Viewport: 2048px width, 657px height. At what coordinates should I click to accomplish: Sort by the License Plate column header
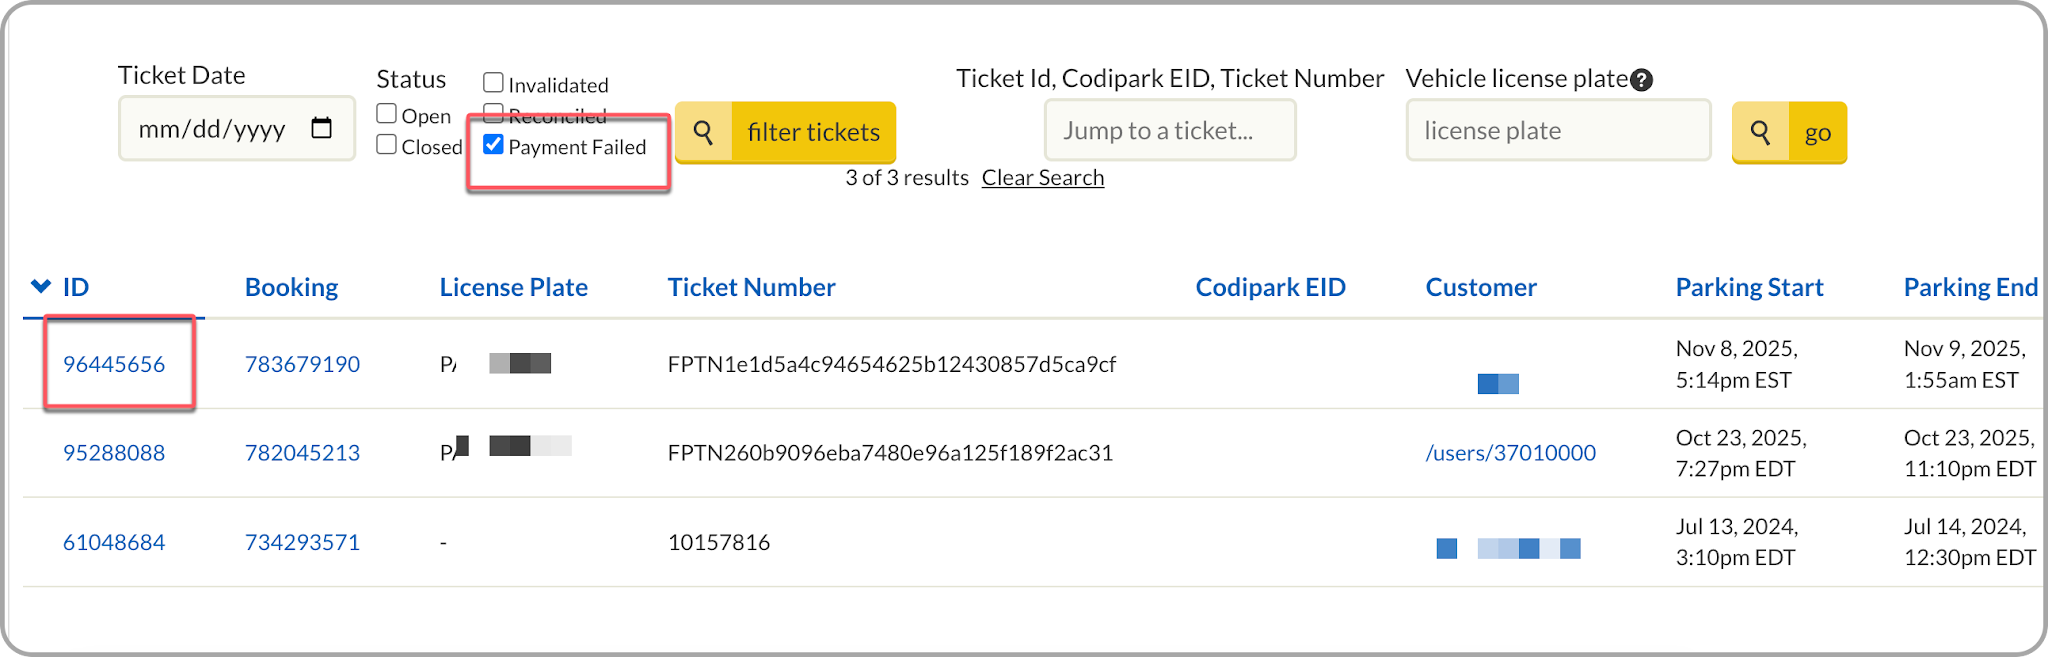pos(514,287)
